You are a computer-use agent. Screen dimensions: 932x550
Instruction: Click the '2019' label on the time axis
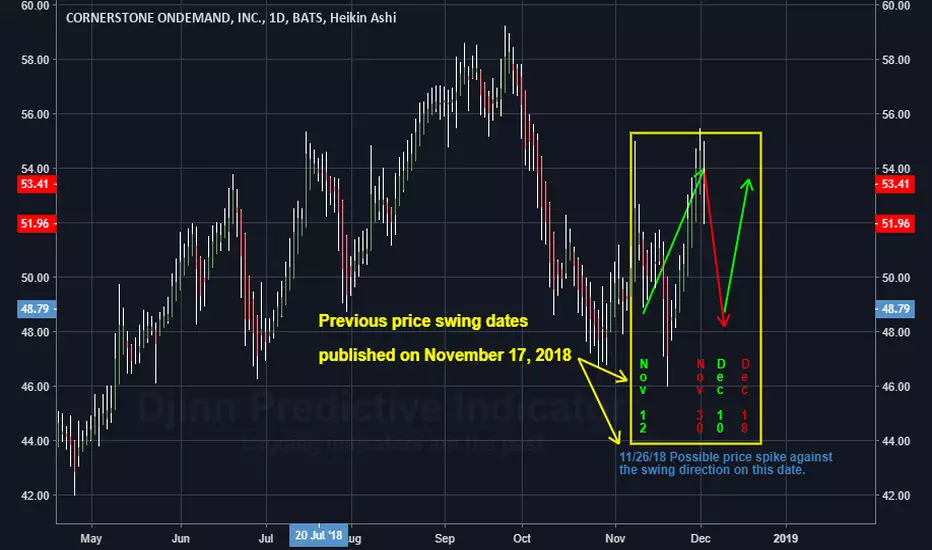click(786, 538)
